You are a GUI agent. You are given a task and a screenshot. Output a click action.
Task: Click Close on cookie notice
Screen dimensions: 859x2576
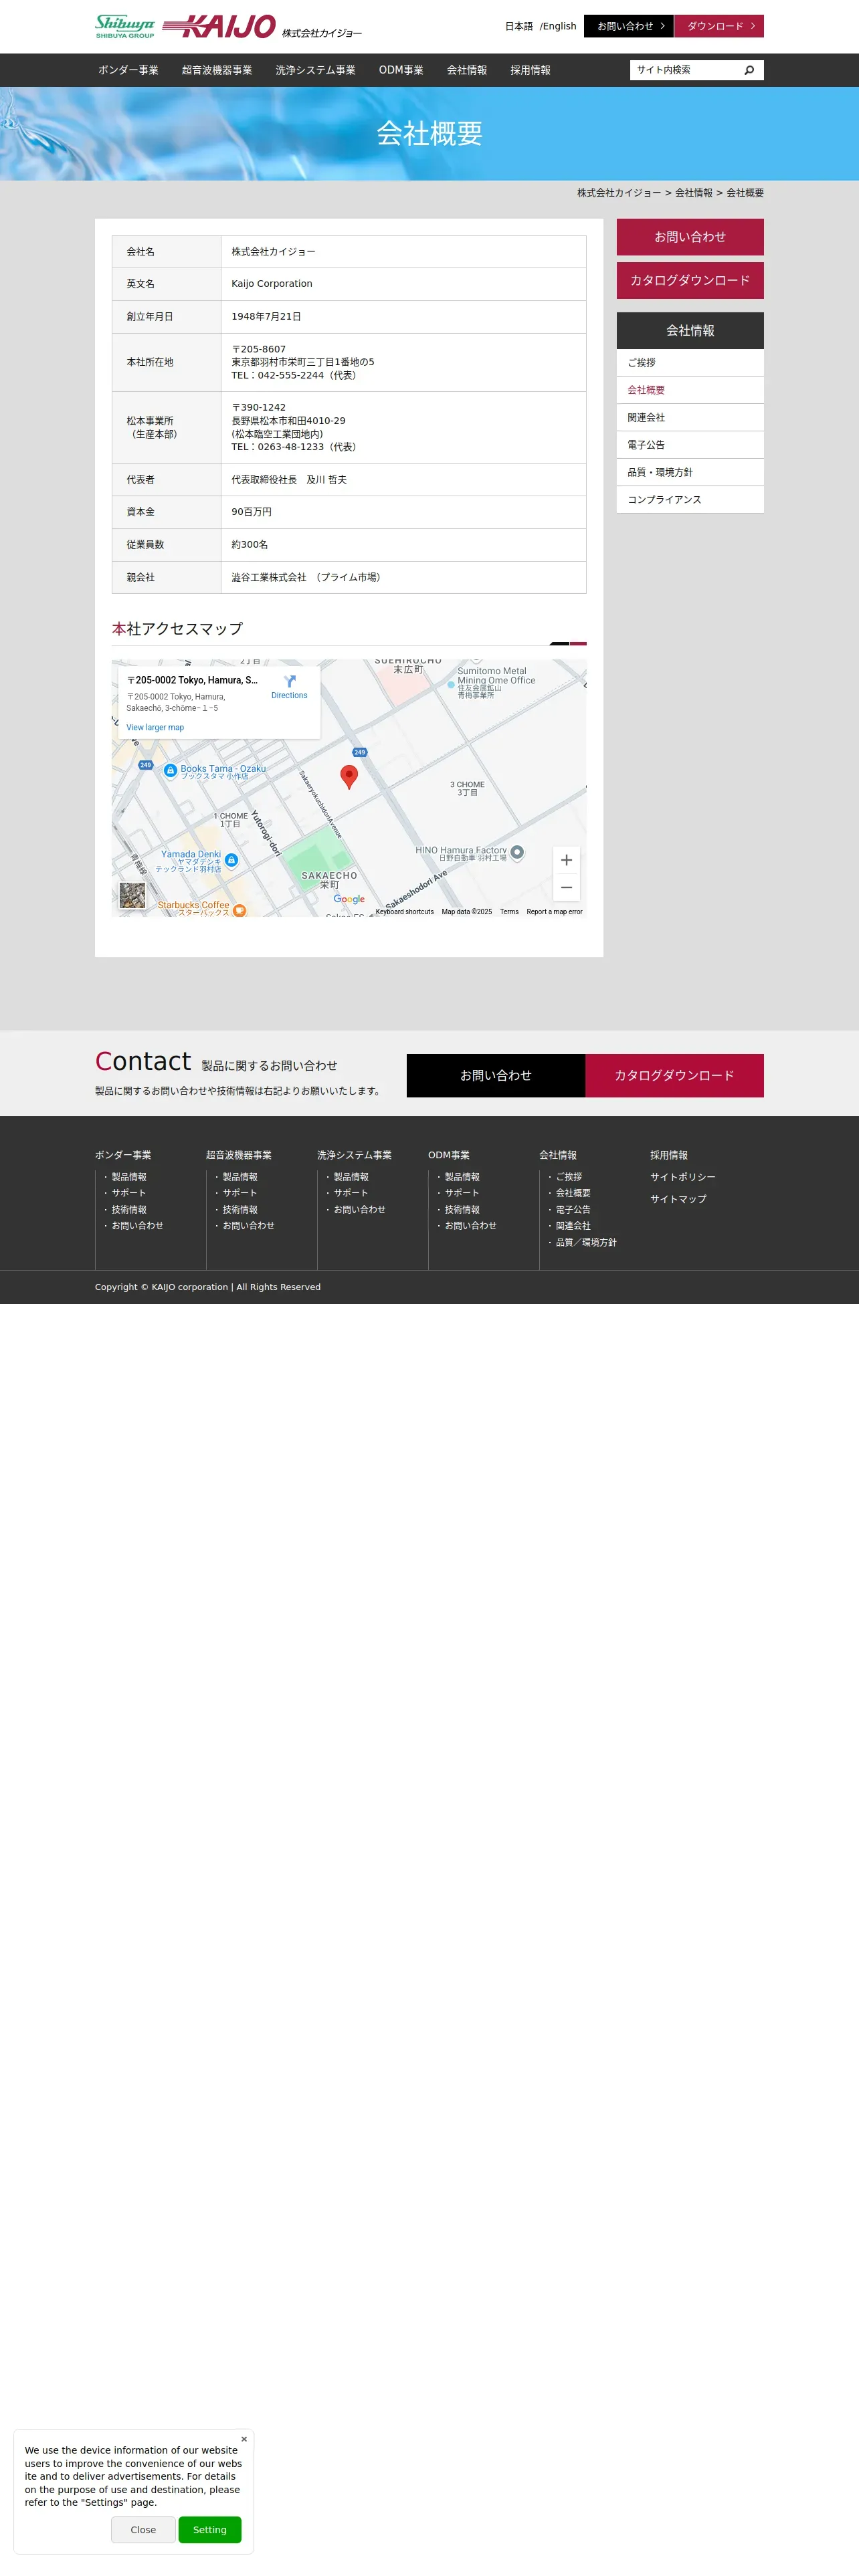click(143, 2530)
